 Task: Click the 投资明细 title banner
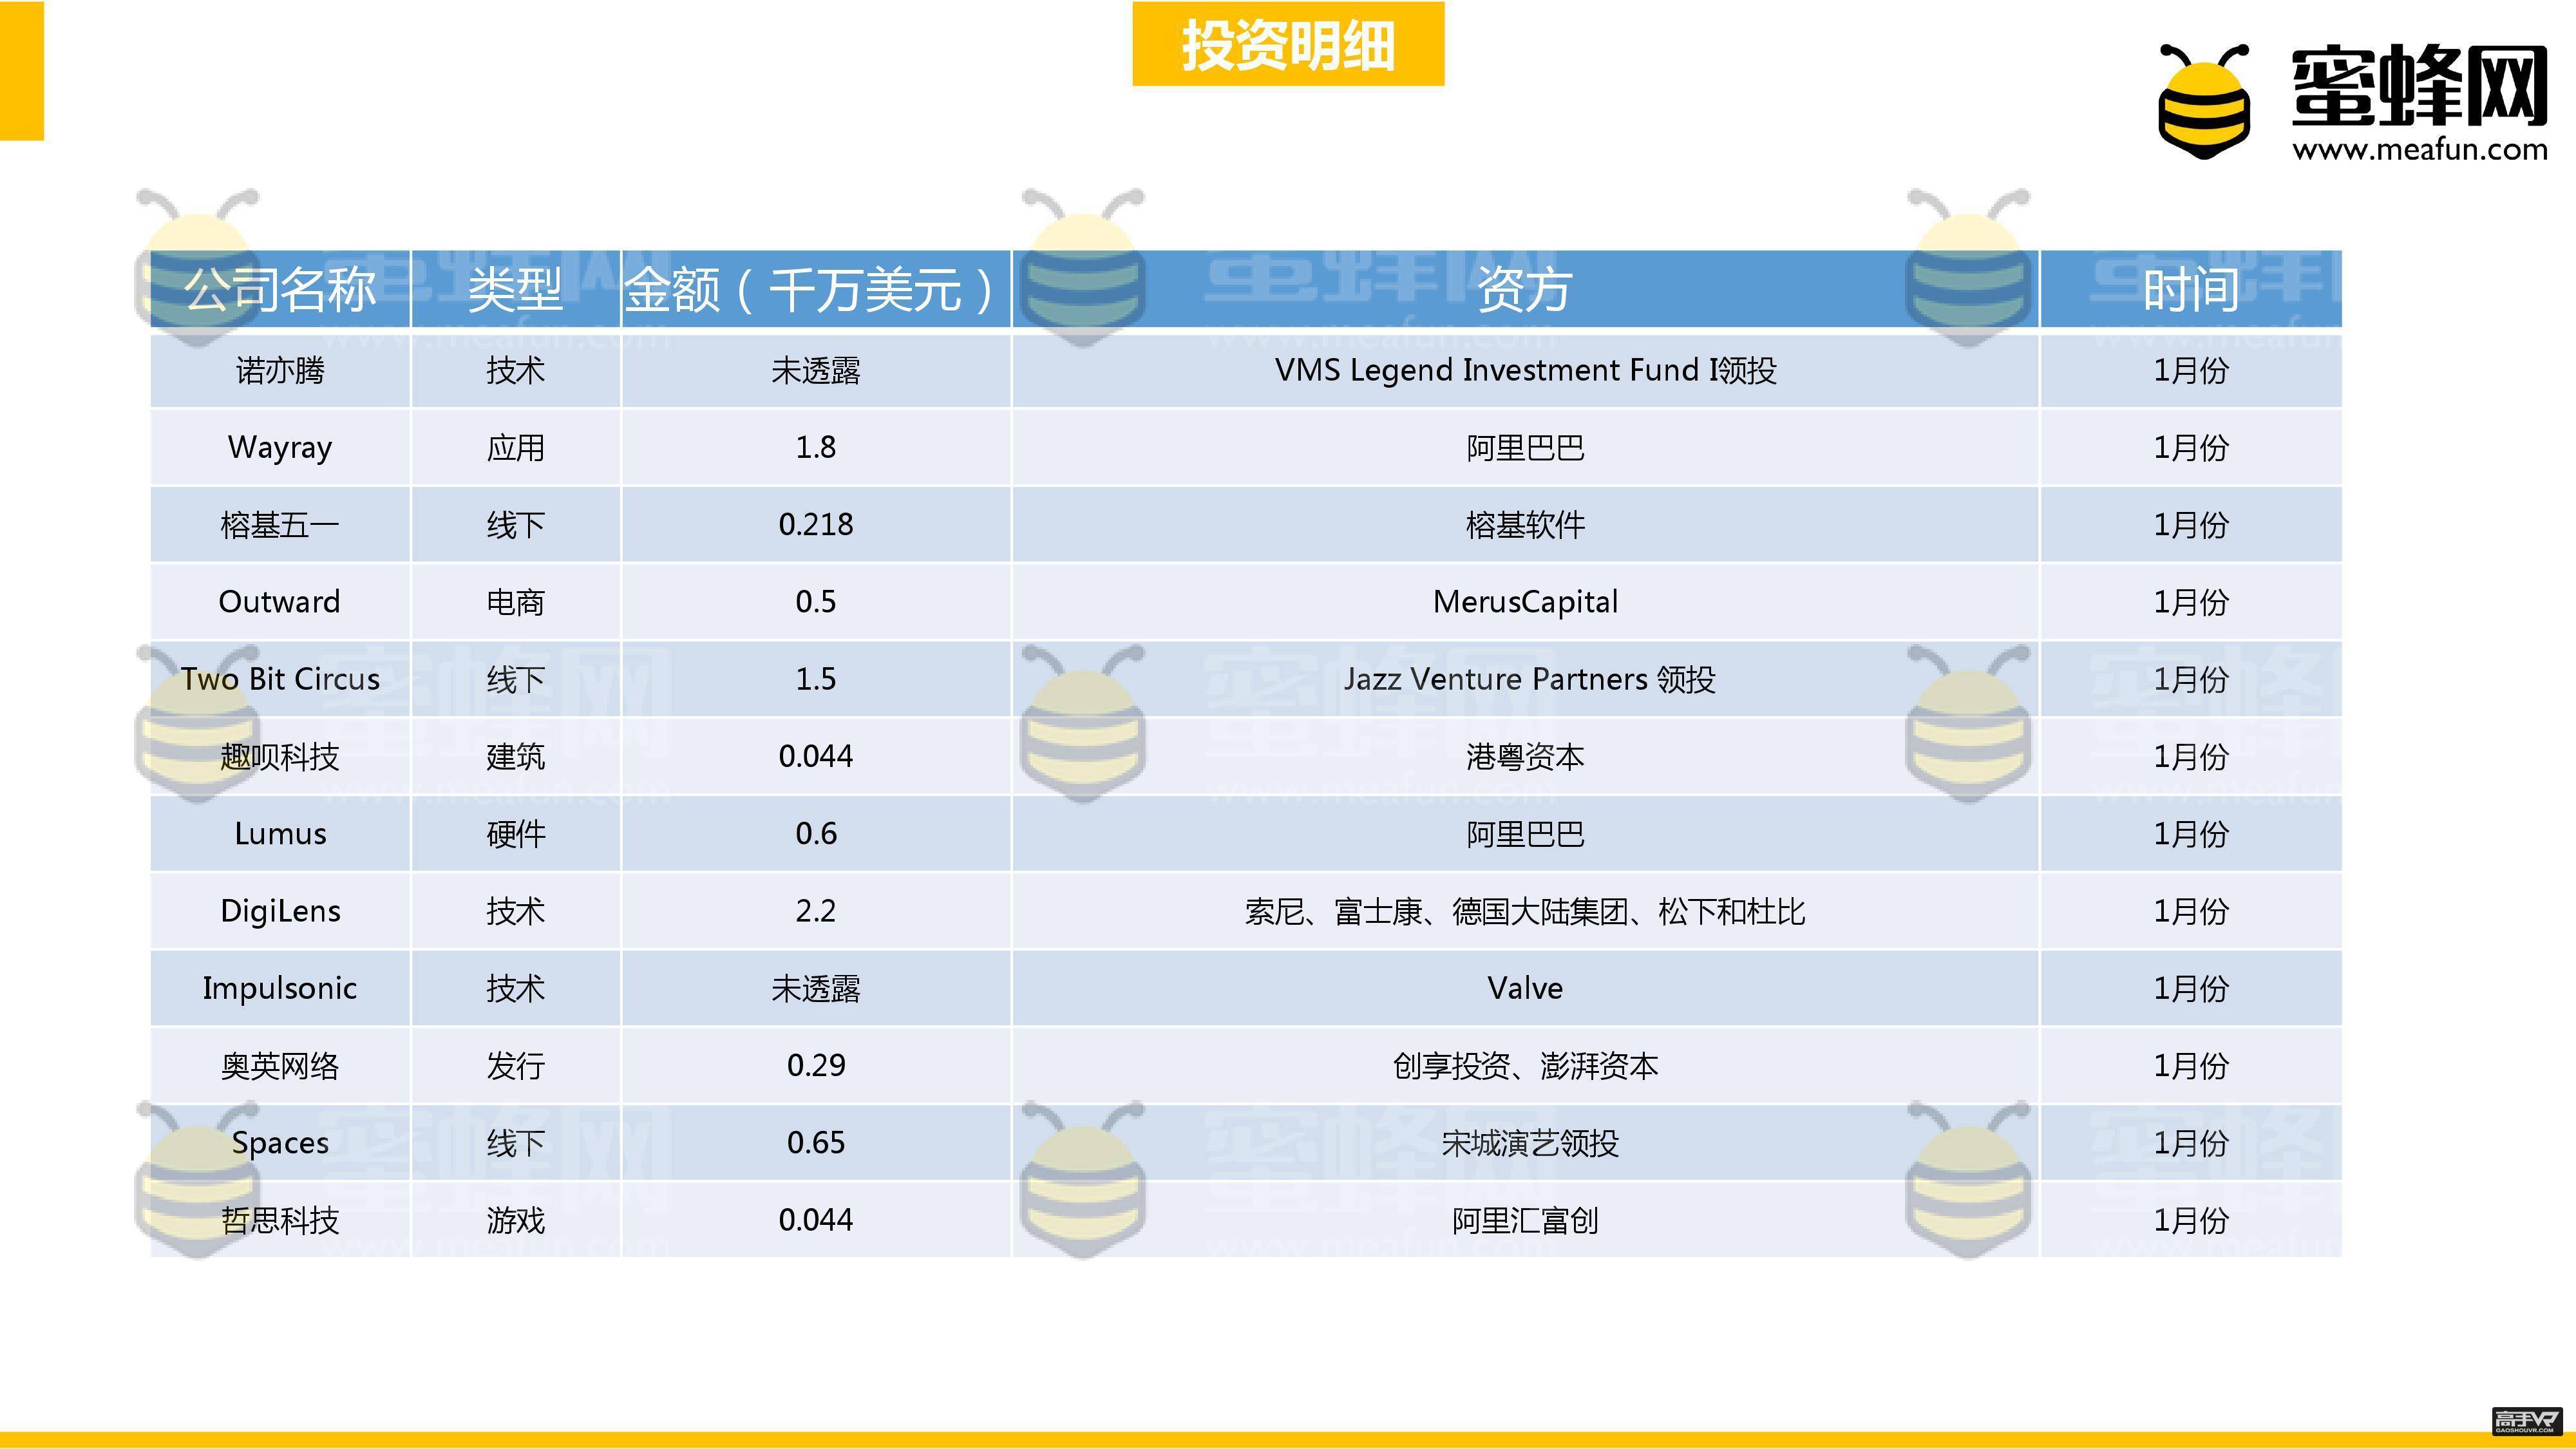[1288, 45]
